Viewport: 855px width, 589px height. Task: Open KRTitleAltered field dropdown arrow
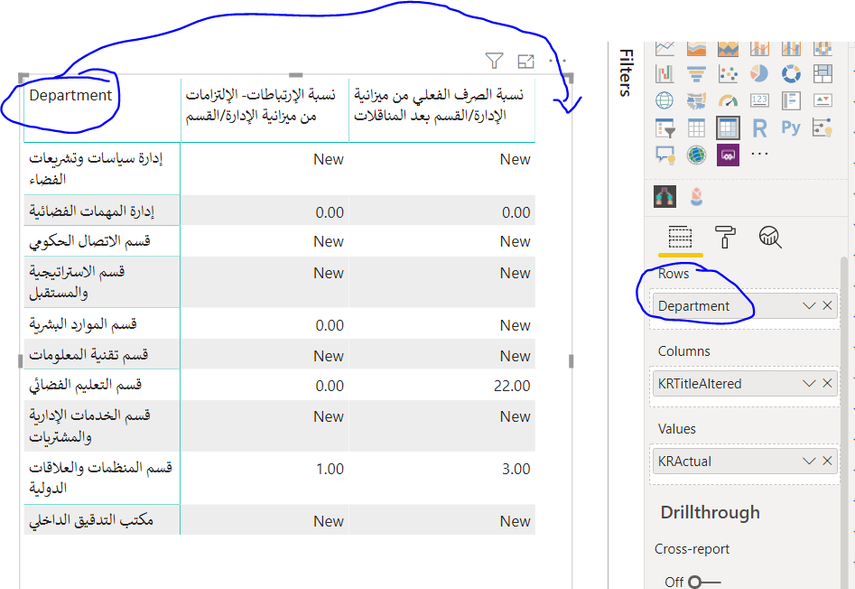(x=809, y=383)
